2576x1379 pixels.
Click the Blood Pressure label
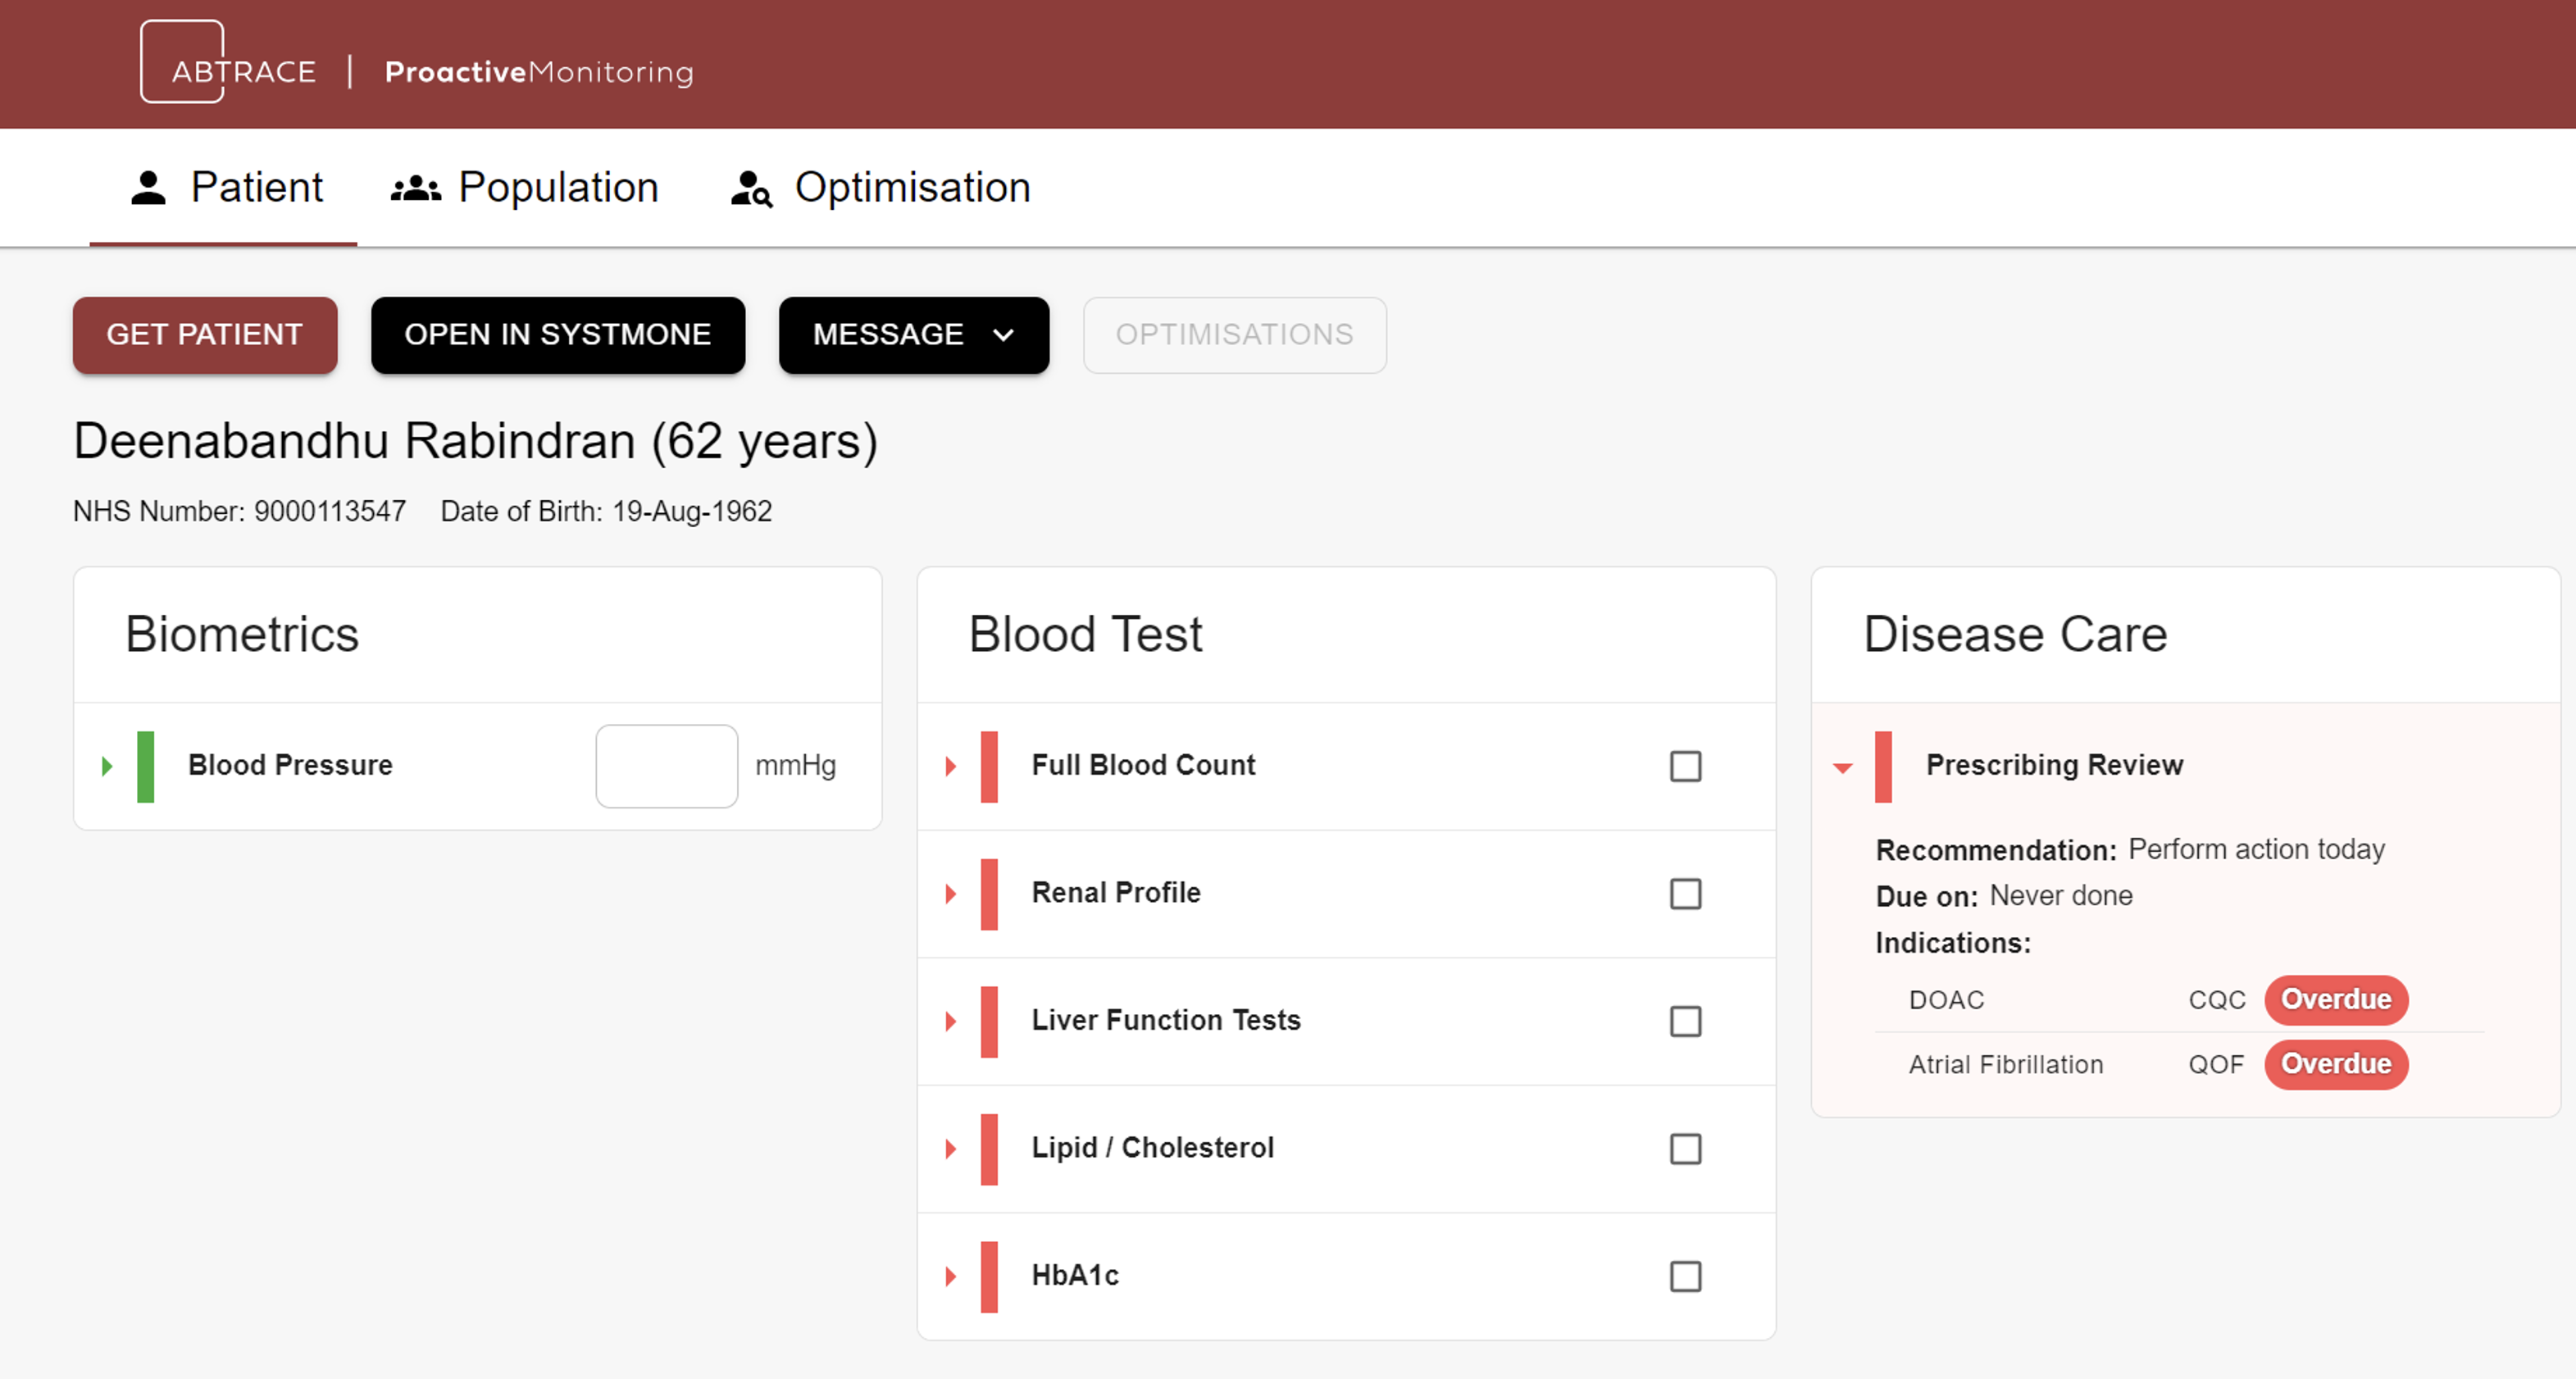pyautogui.click(x=290, y=765)
